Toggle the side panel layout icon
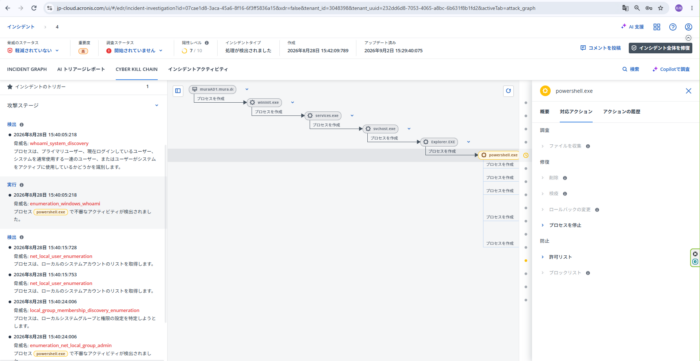Image resolution: width=700 pixels, height=361 pixels. pyautogui.click(x=178, y=91)
